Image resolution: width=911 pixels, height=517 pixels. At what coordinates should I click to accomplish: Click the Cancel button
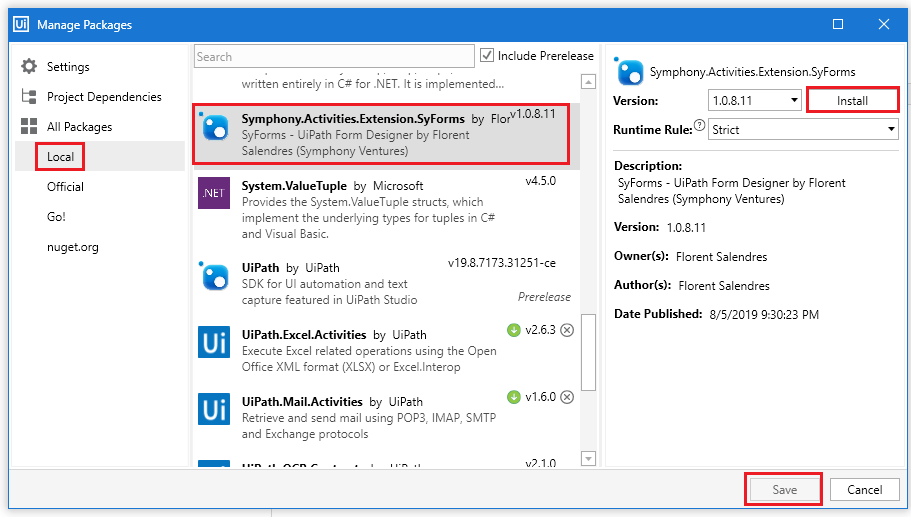(x=865, y=490)
